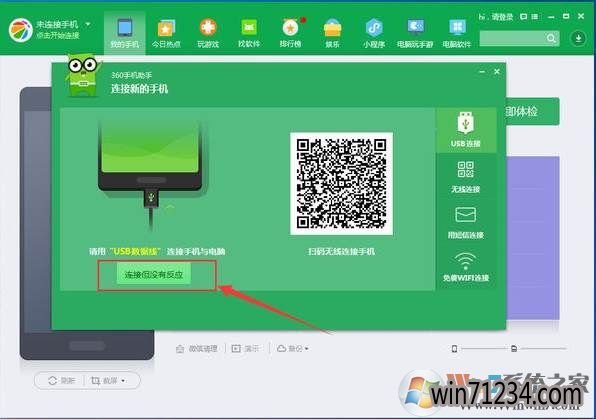Click the 刷新 refresh button

tap(62, 381)
